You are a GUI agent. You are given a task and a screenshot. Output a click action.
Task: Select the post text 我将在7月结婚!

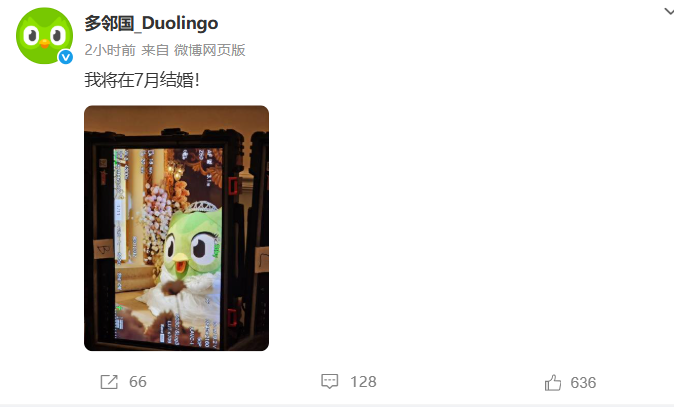[x=142, y=80]
